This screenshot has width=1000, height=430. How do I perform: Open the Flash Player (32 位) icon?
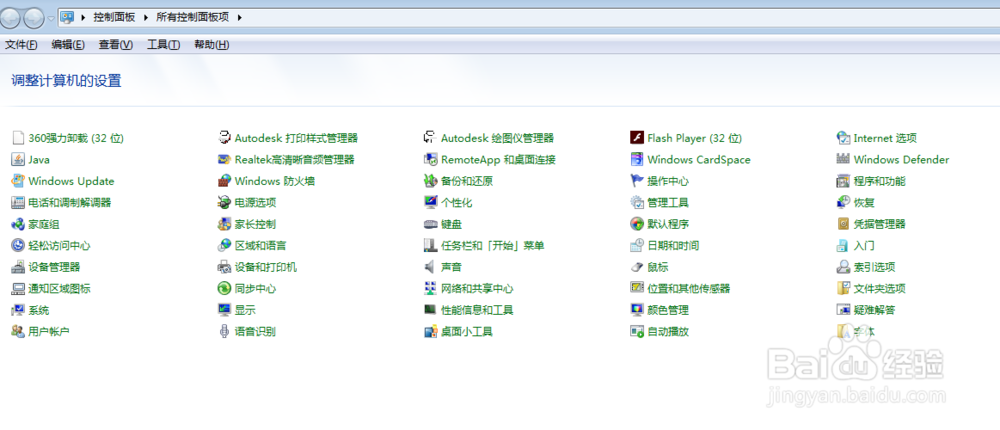tap(636, 138)
